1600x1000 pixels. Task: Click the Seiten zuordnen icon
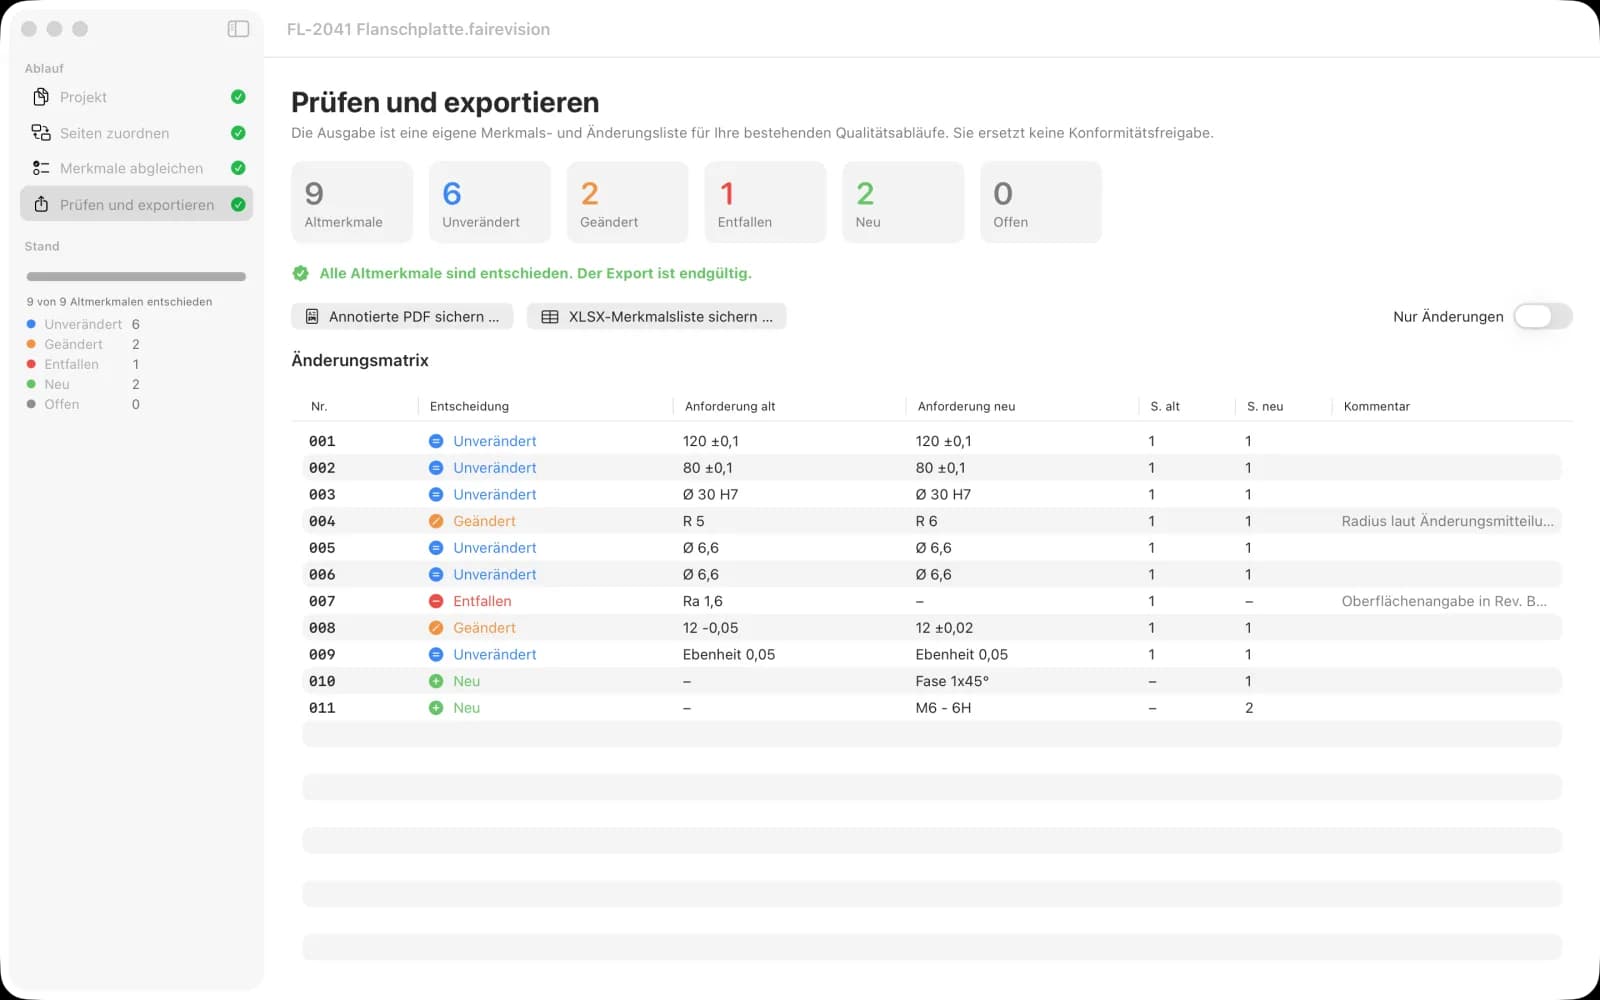pyautogui.click(x=41, y=133)
